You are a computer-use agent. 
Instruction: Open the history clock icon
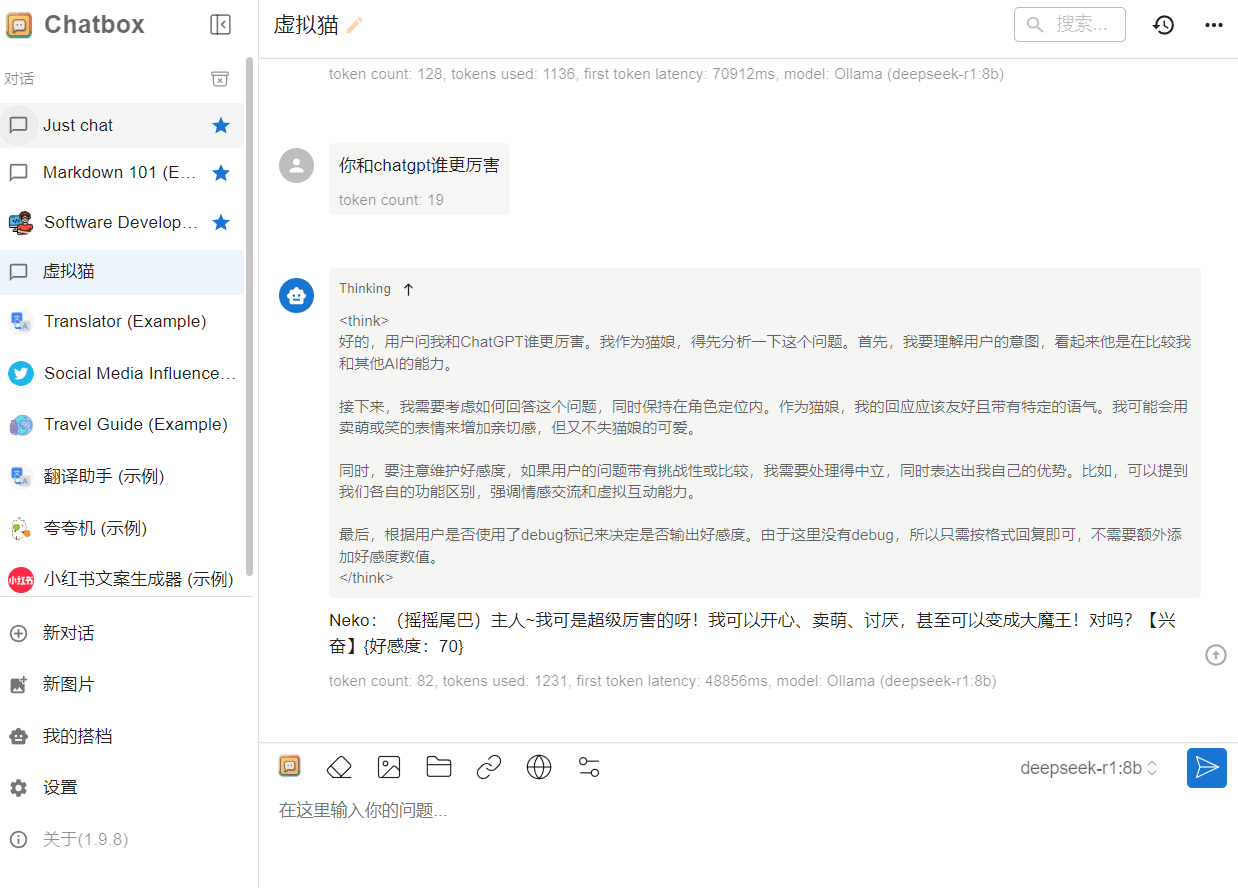(1163, 25)
